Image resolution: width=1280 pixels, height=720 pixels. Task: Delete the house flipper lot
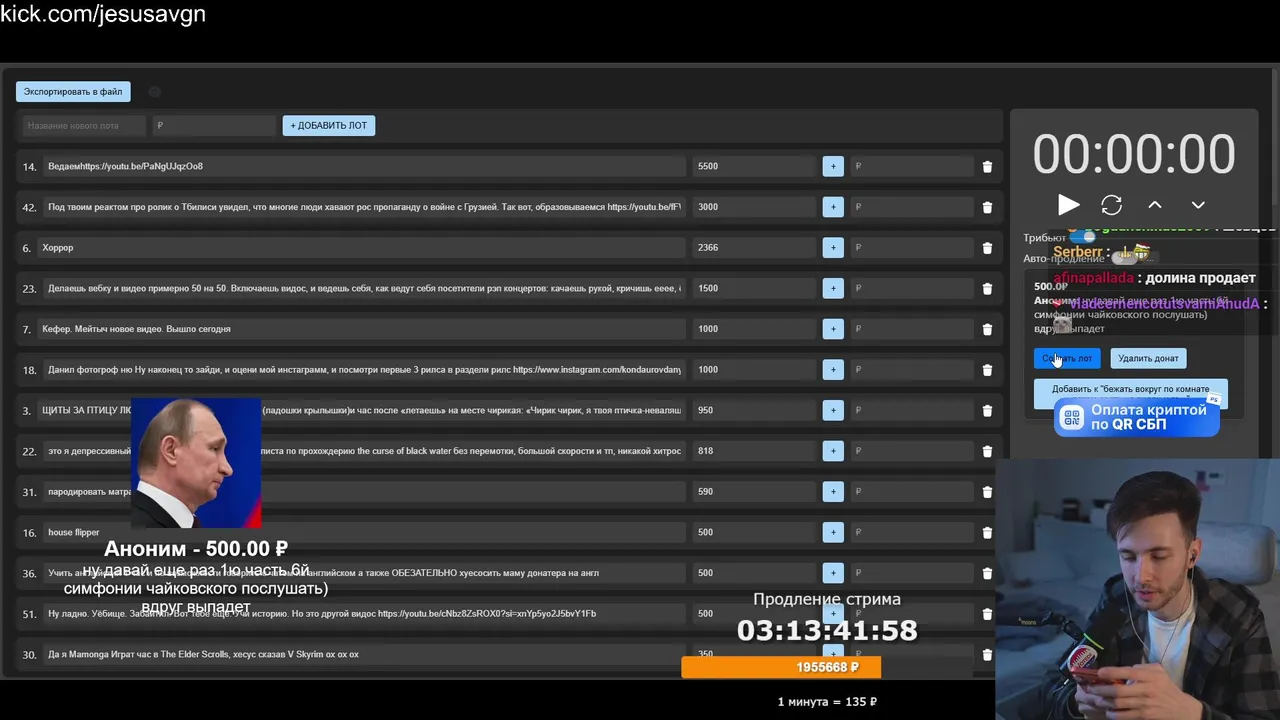click(x=987, y=533)
